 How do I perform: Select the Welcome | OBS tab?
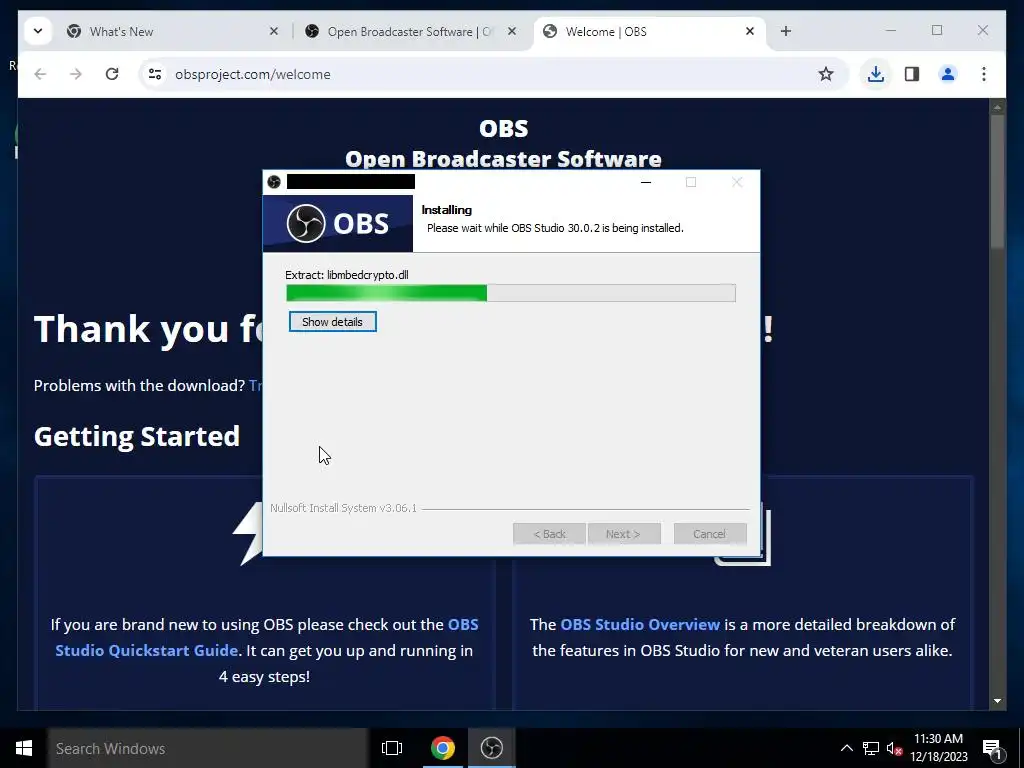coord(650,31)
